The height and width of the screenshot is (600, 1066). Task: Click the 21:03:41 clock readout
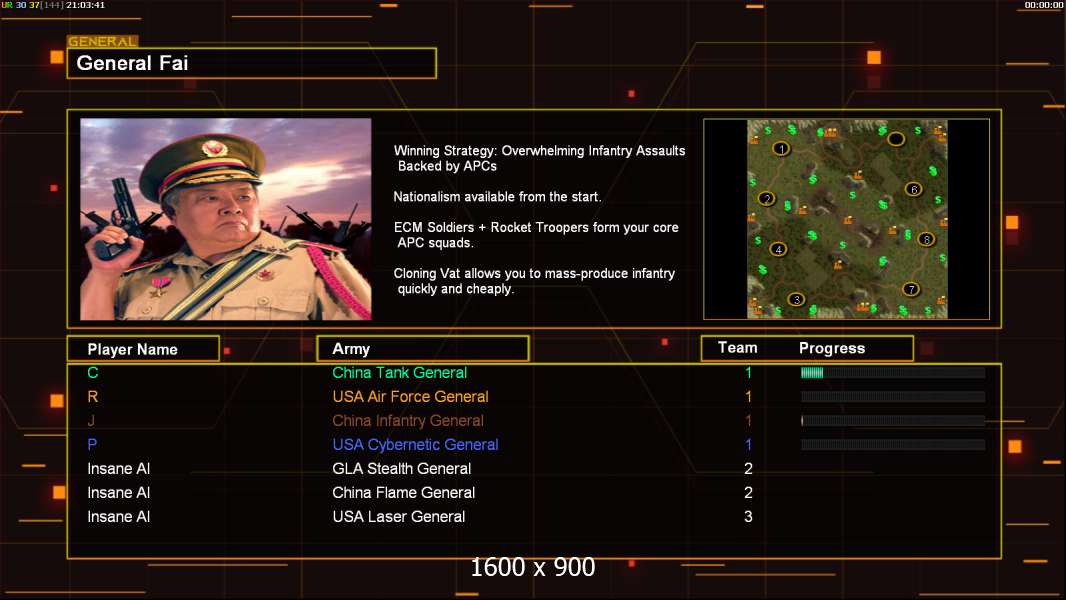[86, 5]
